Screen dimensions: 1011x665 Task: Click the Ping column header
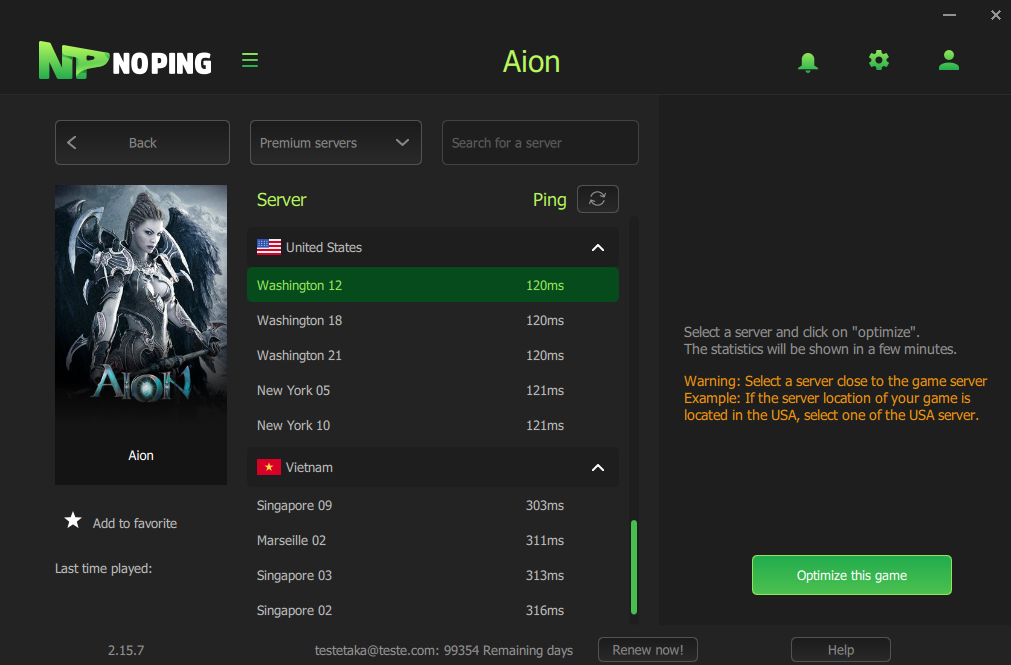(549, 200)
